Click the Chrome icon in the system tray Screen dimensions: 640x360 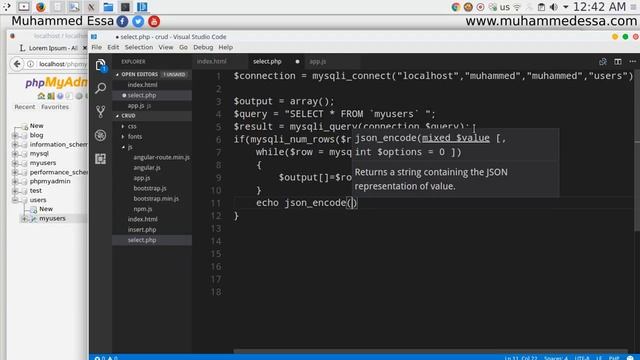click(x=456, y=7)
